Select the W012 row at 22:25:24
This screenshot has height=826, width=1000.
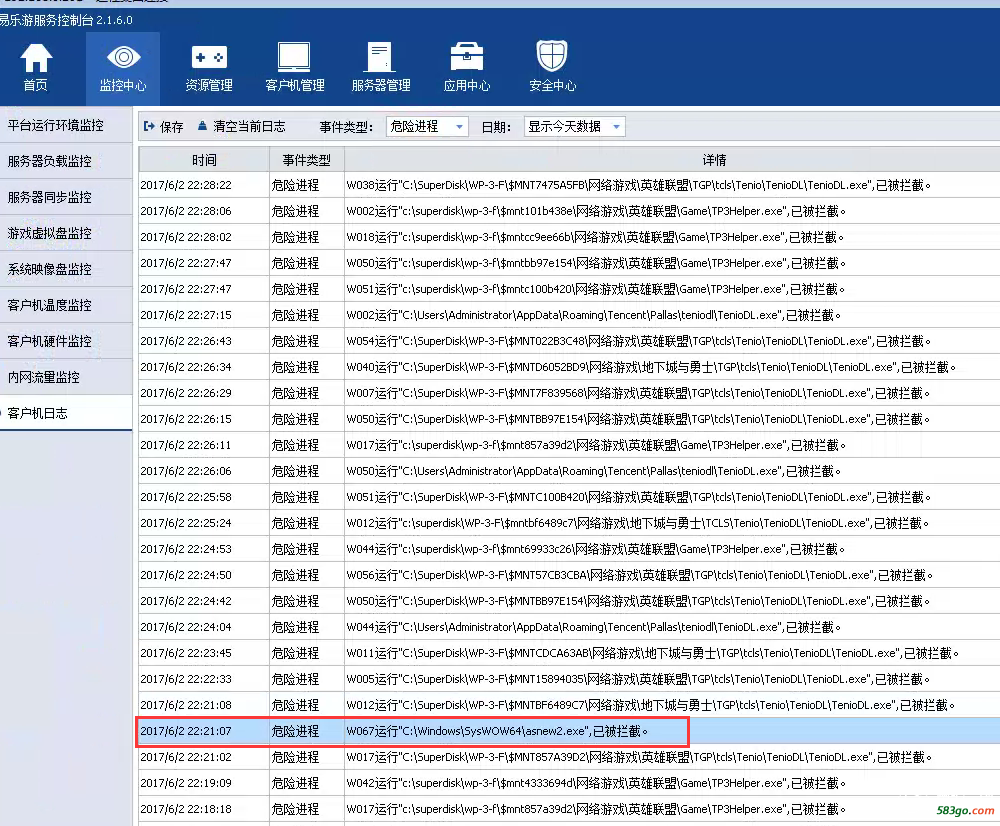click(x=569, y=523)
